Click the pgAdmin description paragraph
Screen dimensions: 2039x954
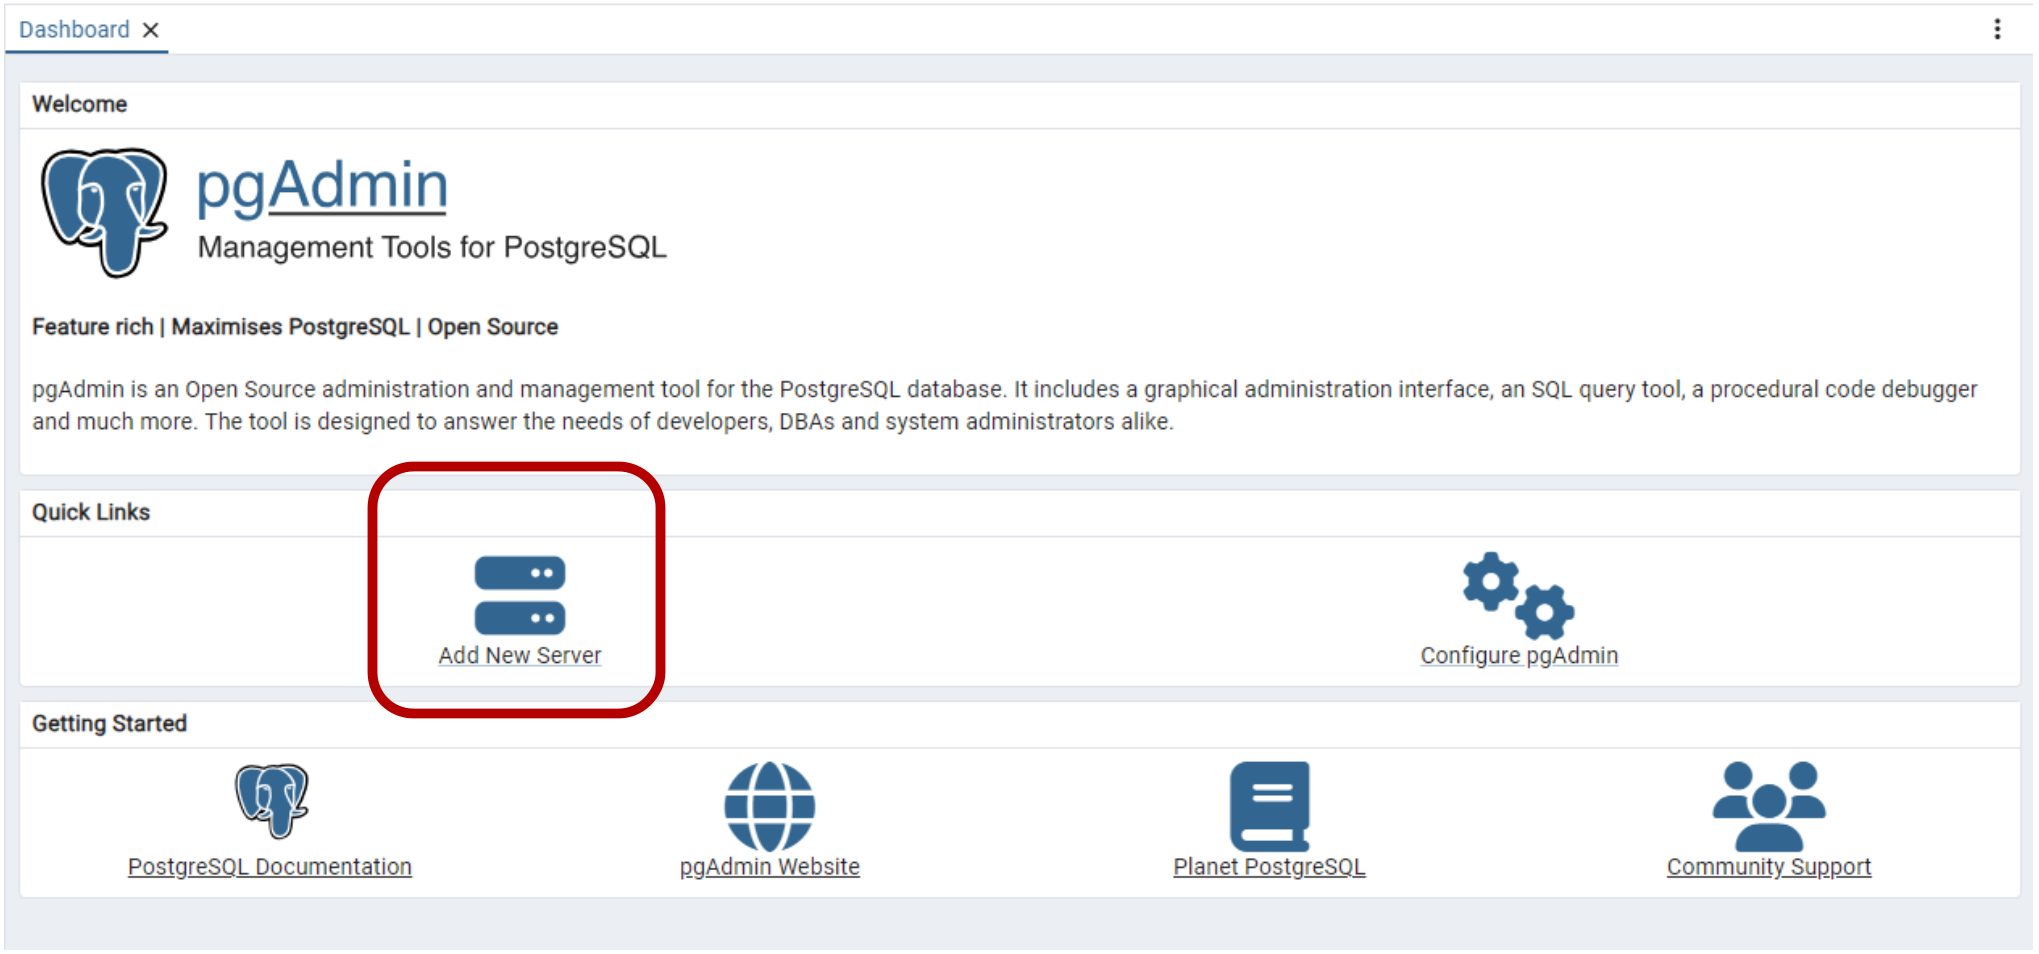point(1005,405)
